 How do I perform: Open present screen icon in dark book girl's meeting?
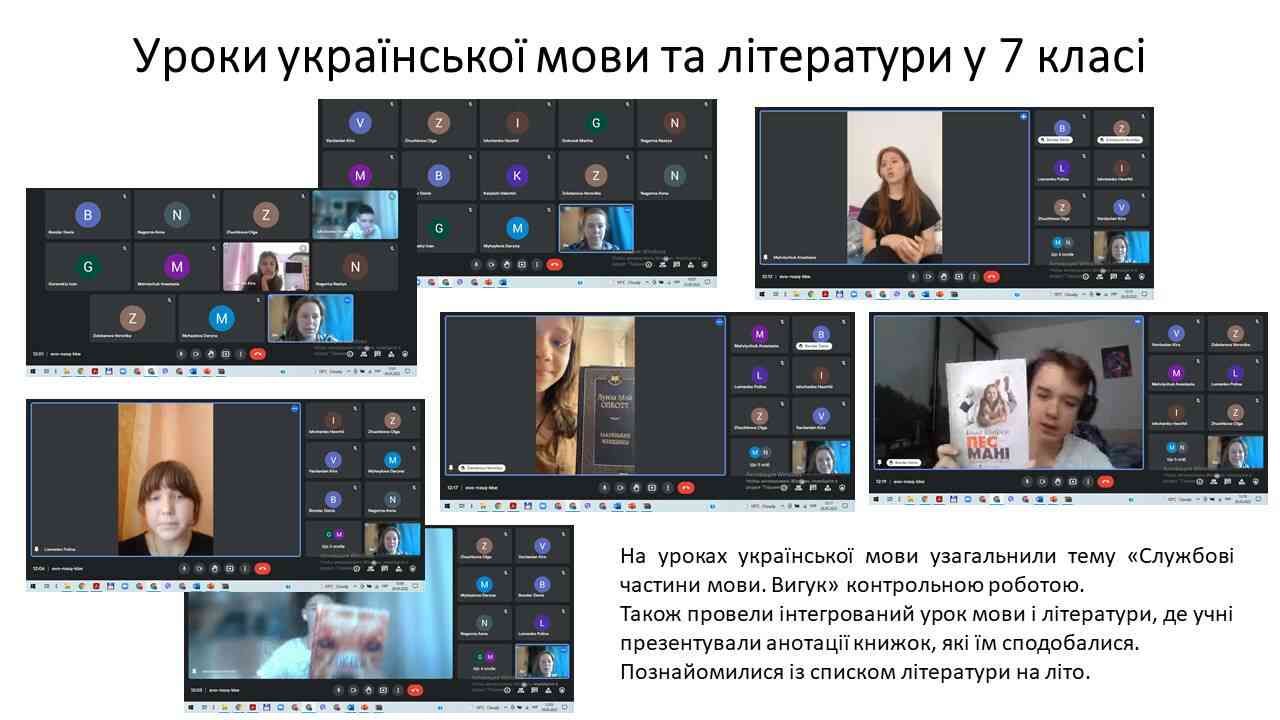tap(651, 487)
